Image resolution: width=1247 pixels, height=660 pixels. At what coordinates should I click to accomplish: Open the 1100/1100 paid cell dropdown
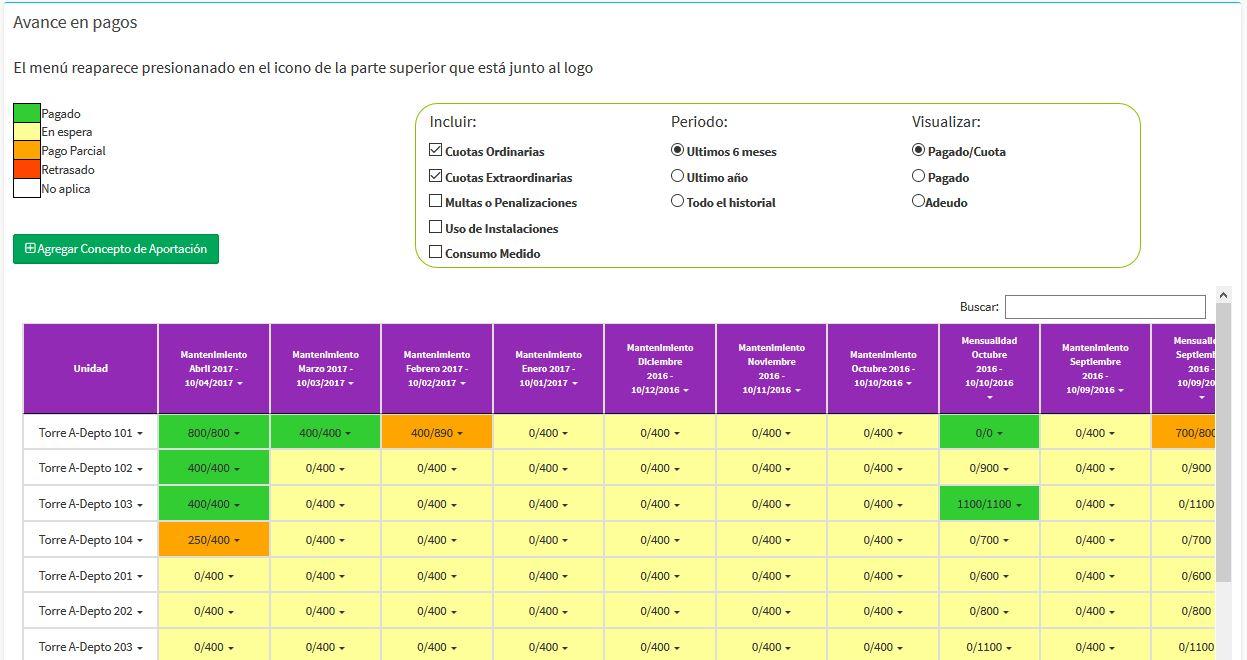989,504
